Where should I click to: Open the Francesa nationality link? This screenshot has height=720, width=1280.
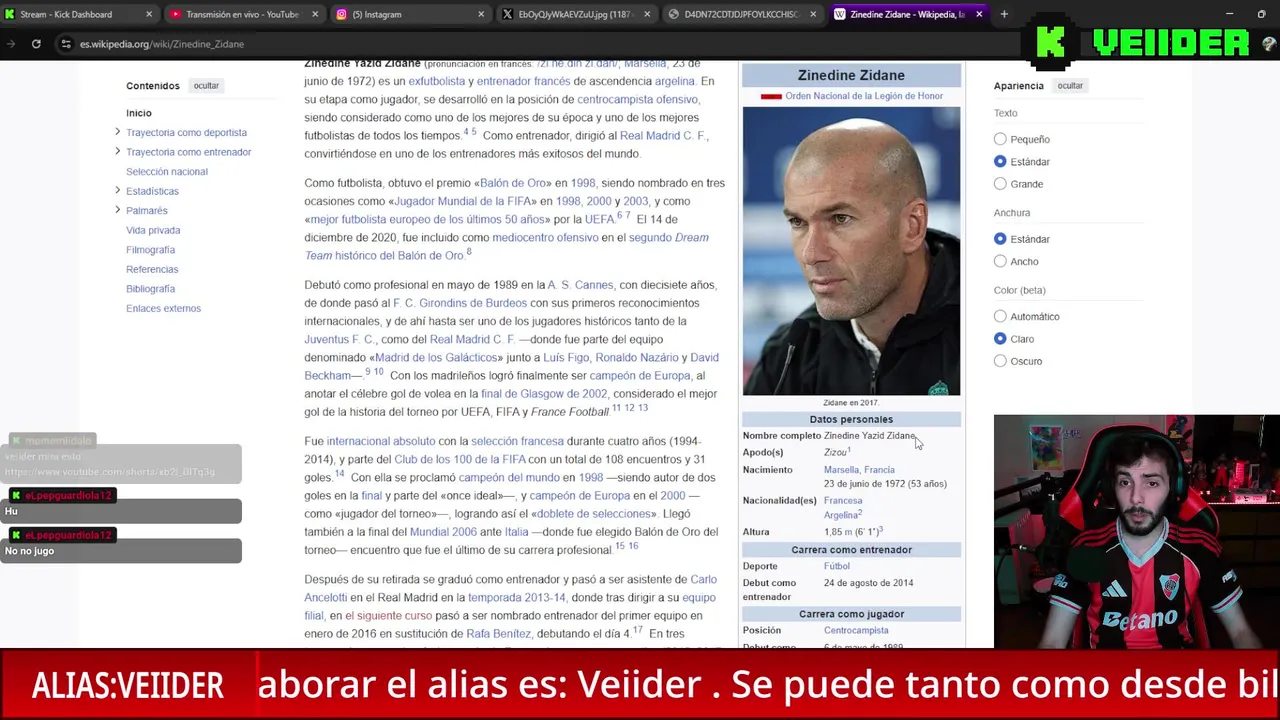click(843, 501)
